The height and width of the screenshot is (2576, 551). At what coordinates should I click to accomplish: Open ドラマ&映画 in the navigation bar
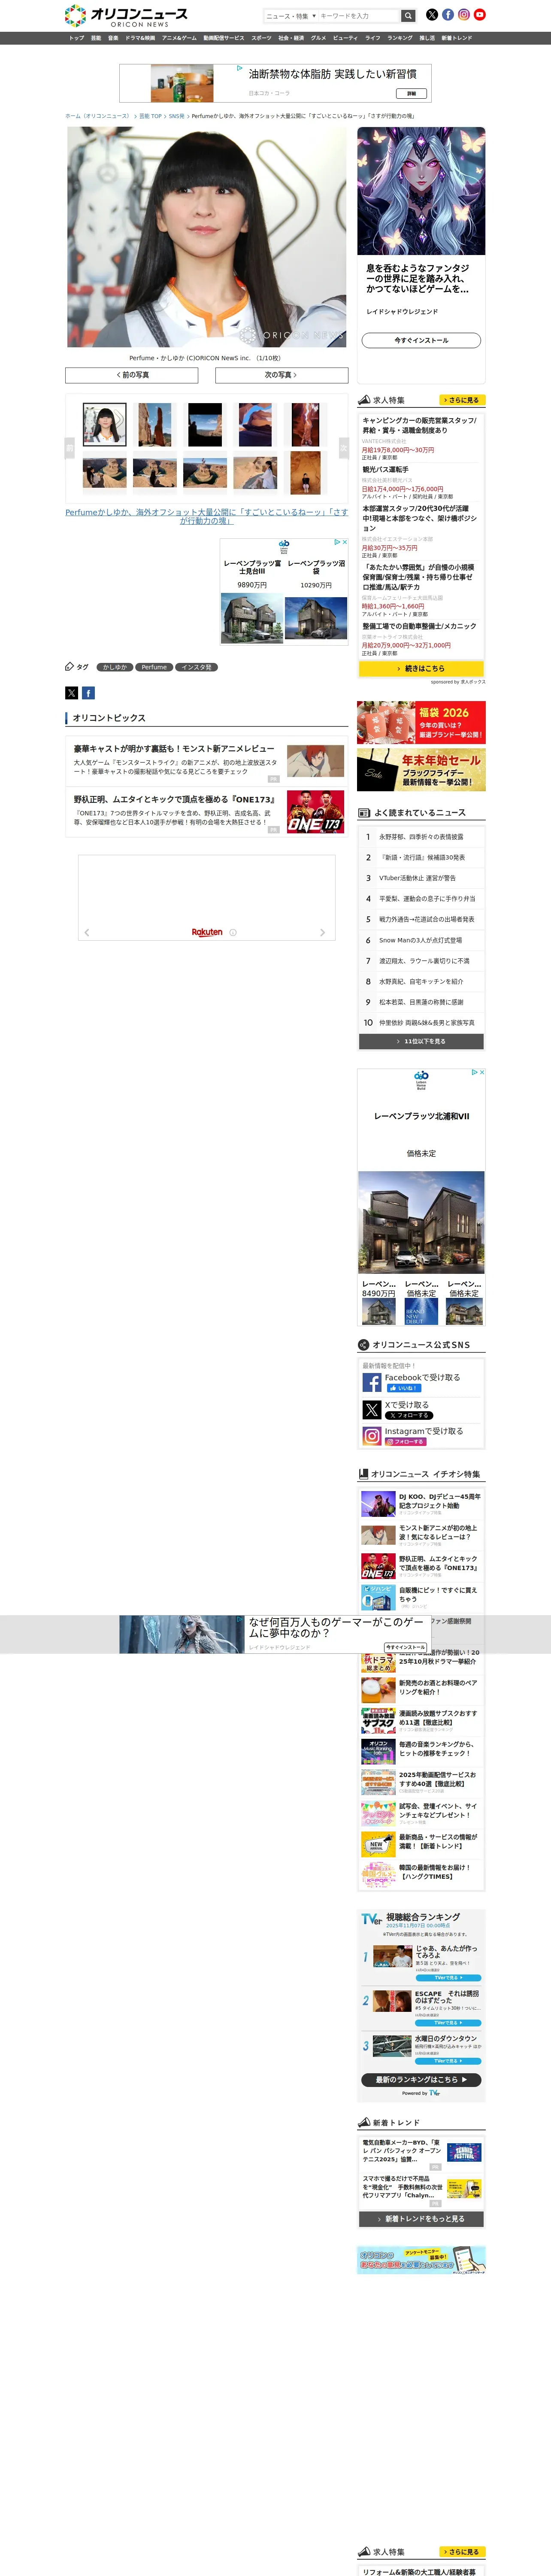[140, 38]
